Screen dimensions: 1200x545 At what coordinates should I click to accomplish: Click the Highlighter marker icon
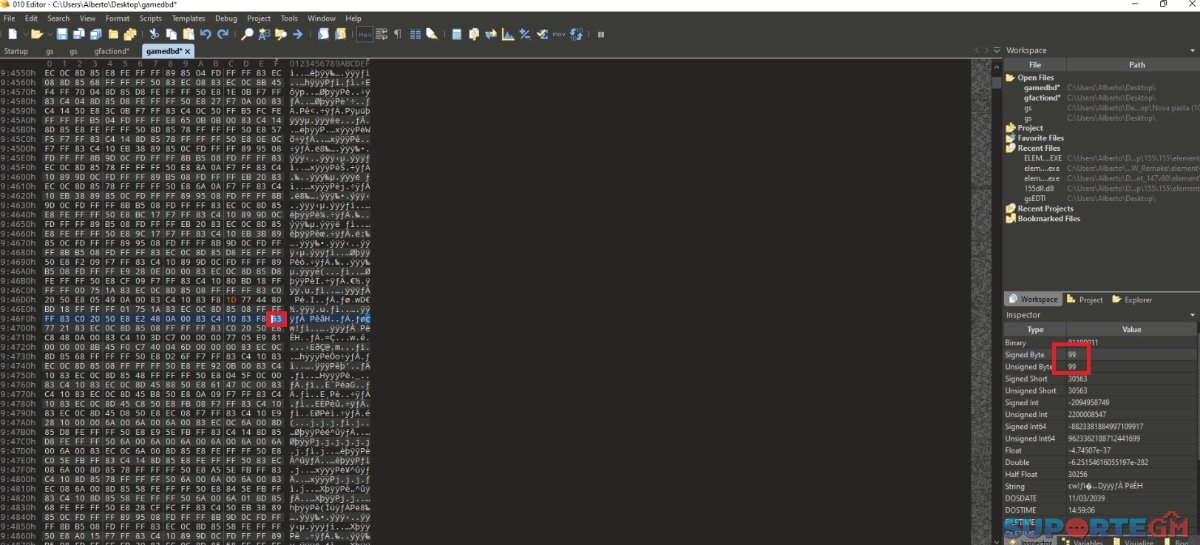(x=432, y=34)
